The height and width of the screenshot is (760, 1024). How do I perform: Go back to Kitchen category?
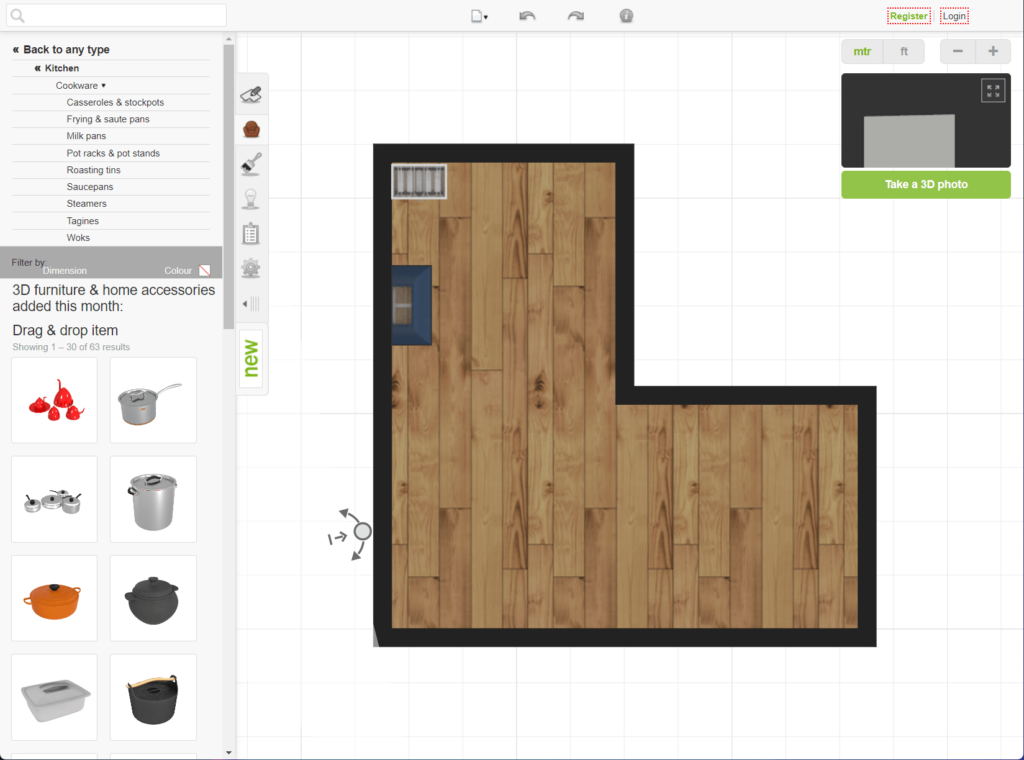pos(56,68)
